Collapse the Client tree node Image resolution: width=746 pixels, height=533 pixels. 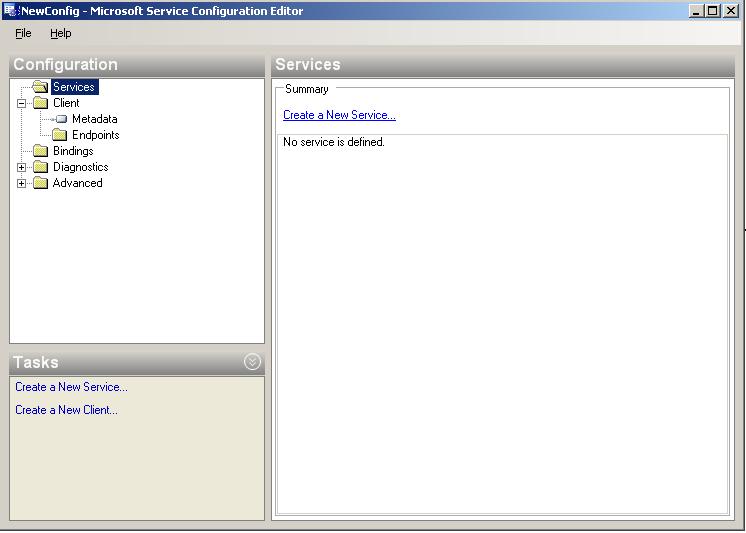point(21,103)
